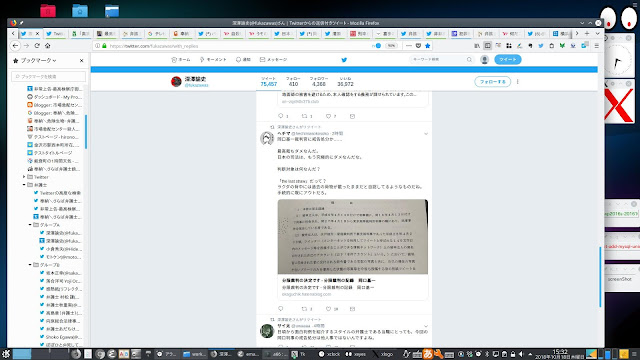The image size is (640, 360).
Task: Open the ダッシュボード - My Pro... bookmark
Action: [54, 97]
